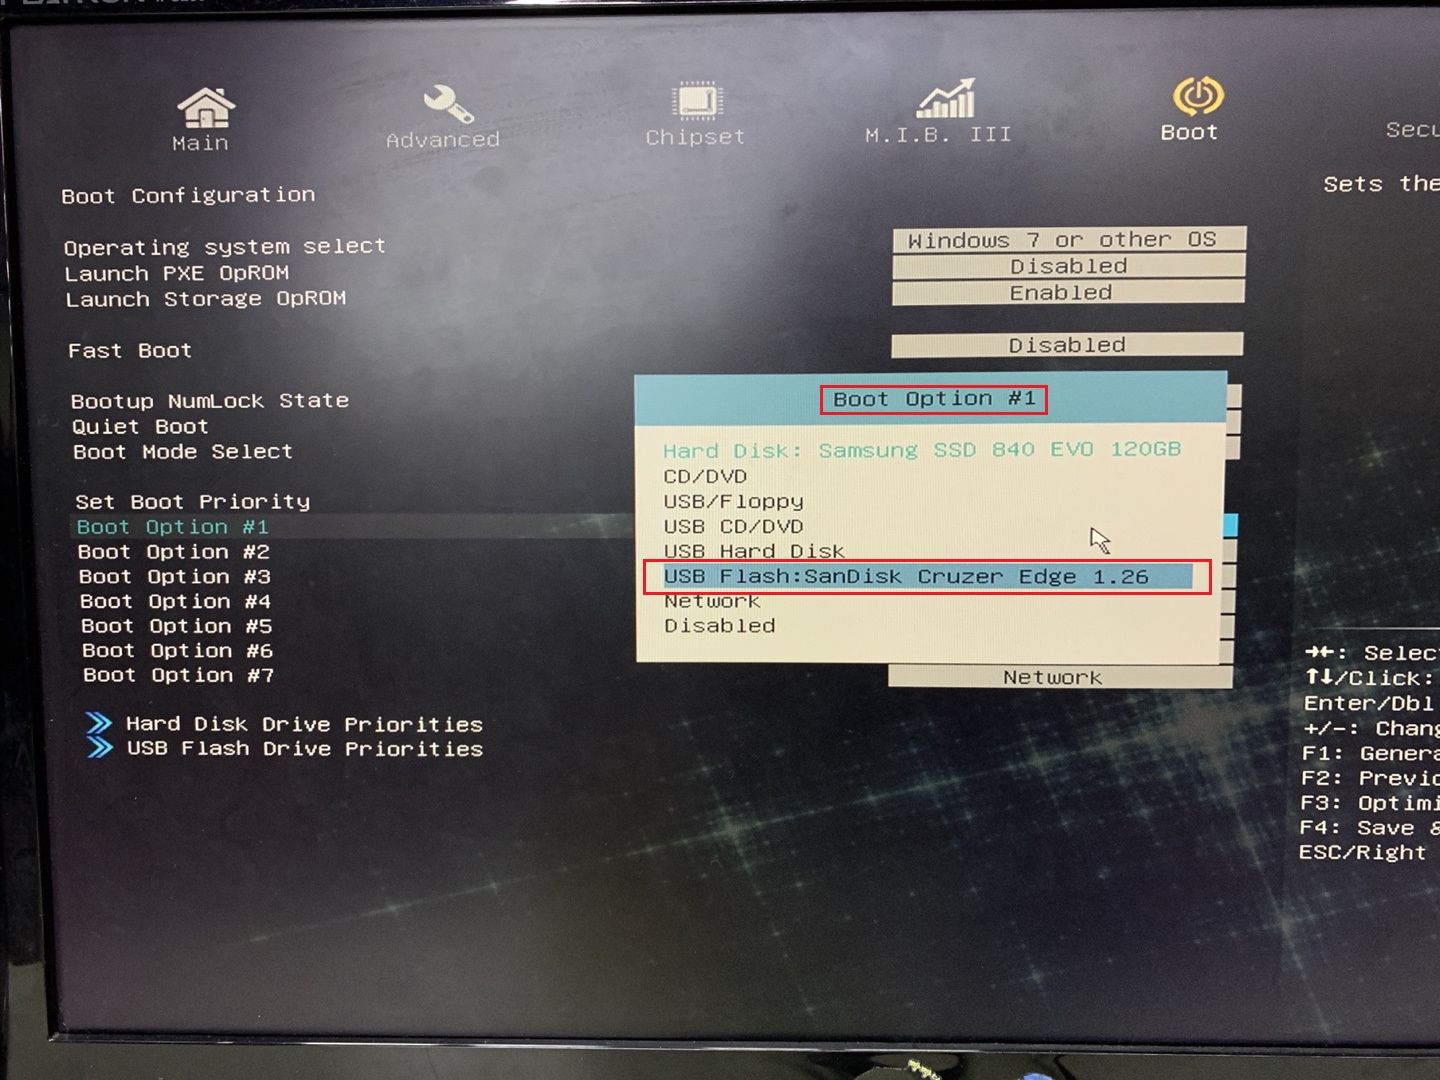Screen dimensions: 1440x1080
Task: Select Operating system select setting
Action: [224, 247]
